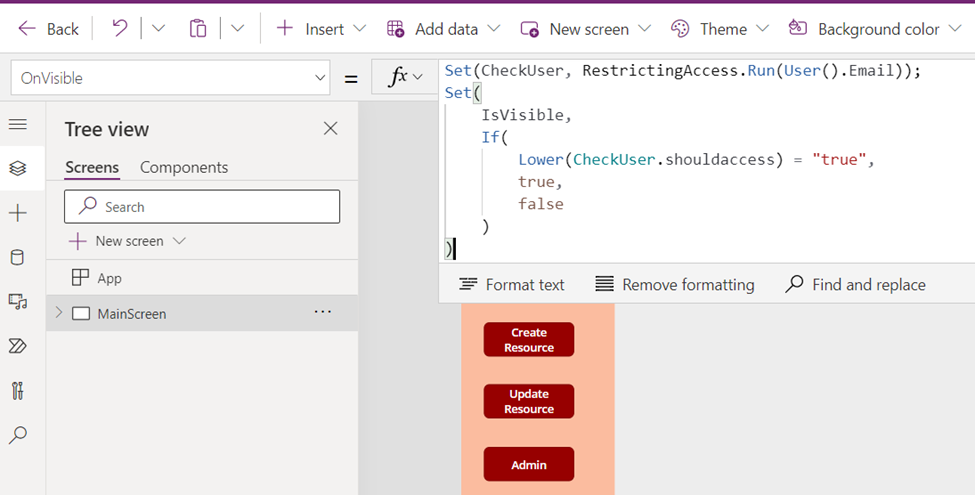Click the Tree view panel title

click(107, 129)
